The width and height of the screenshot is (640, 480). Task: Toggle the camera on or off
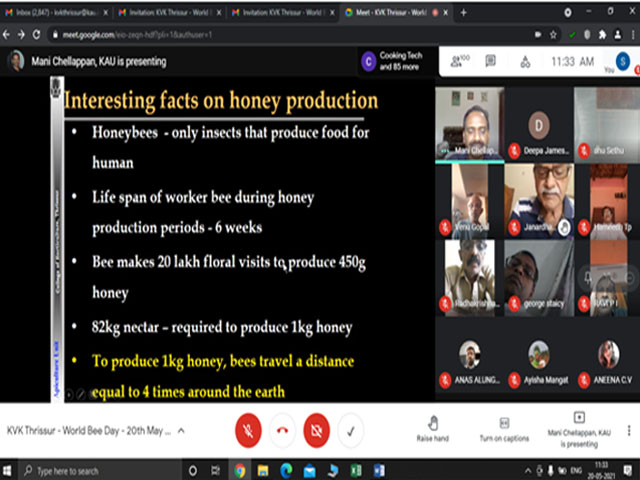(316, 429)
